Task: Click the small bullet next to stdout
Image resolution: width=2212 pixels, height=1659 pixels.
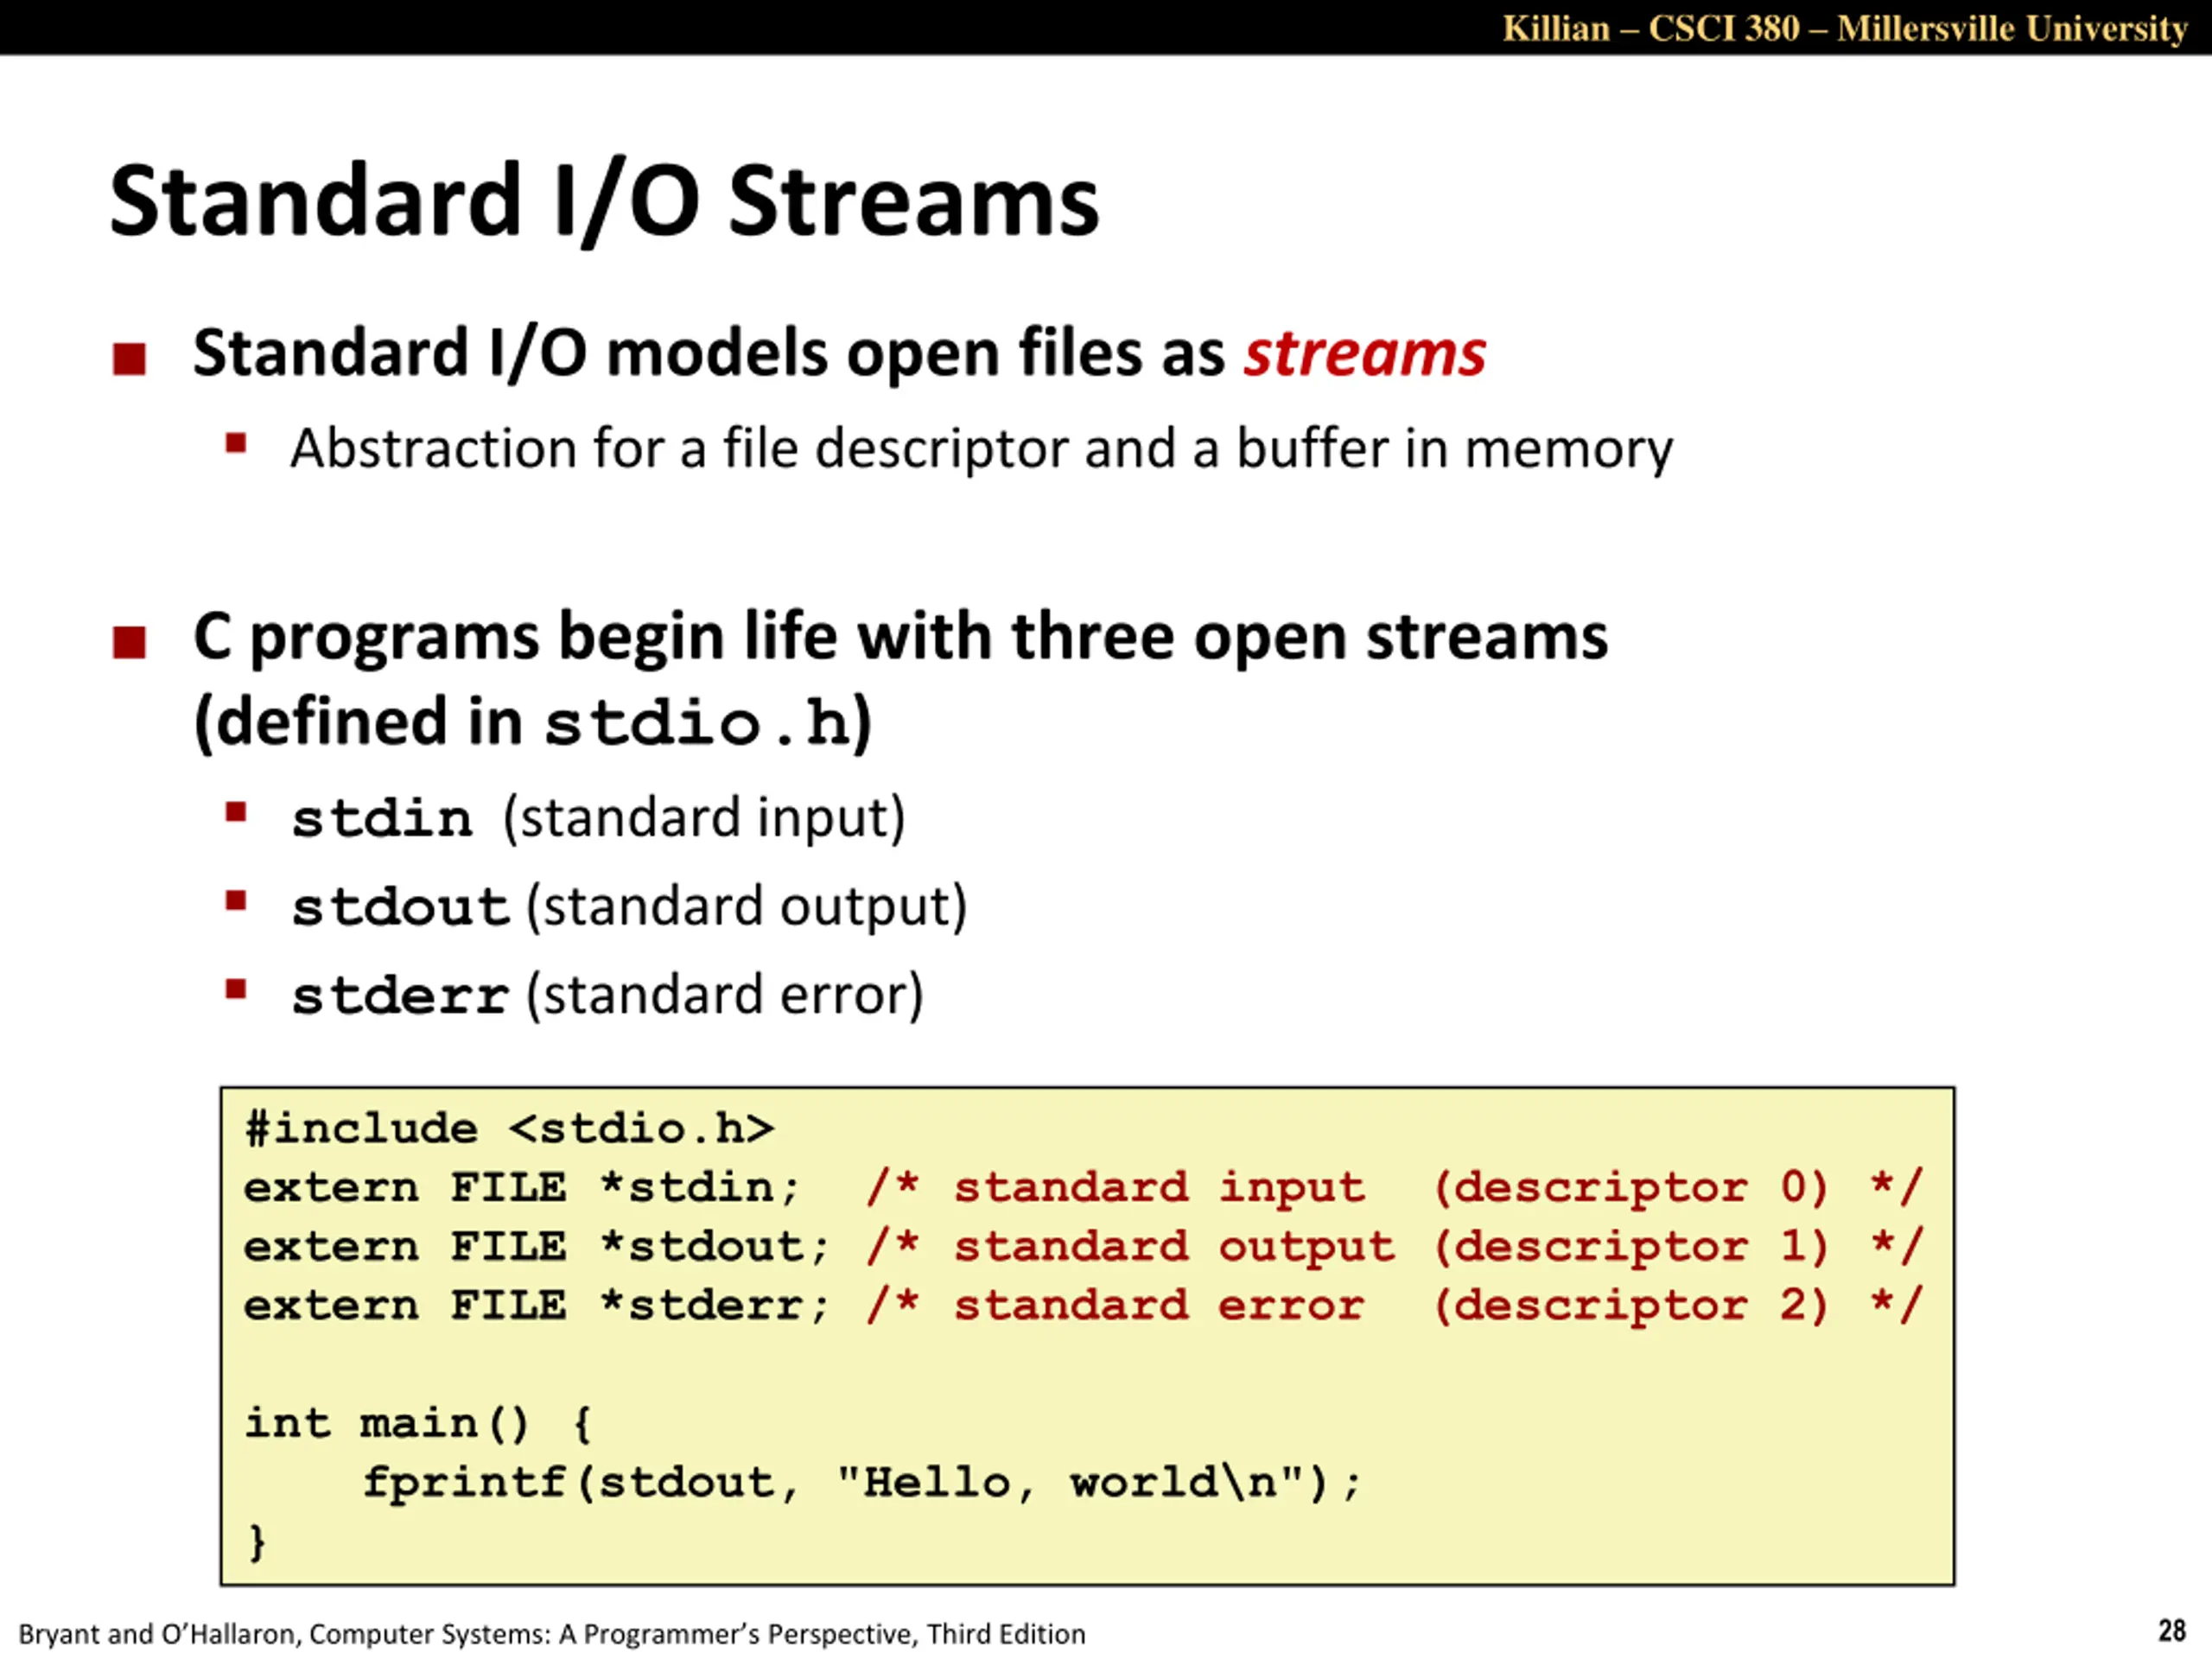Action: (236, 901)
